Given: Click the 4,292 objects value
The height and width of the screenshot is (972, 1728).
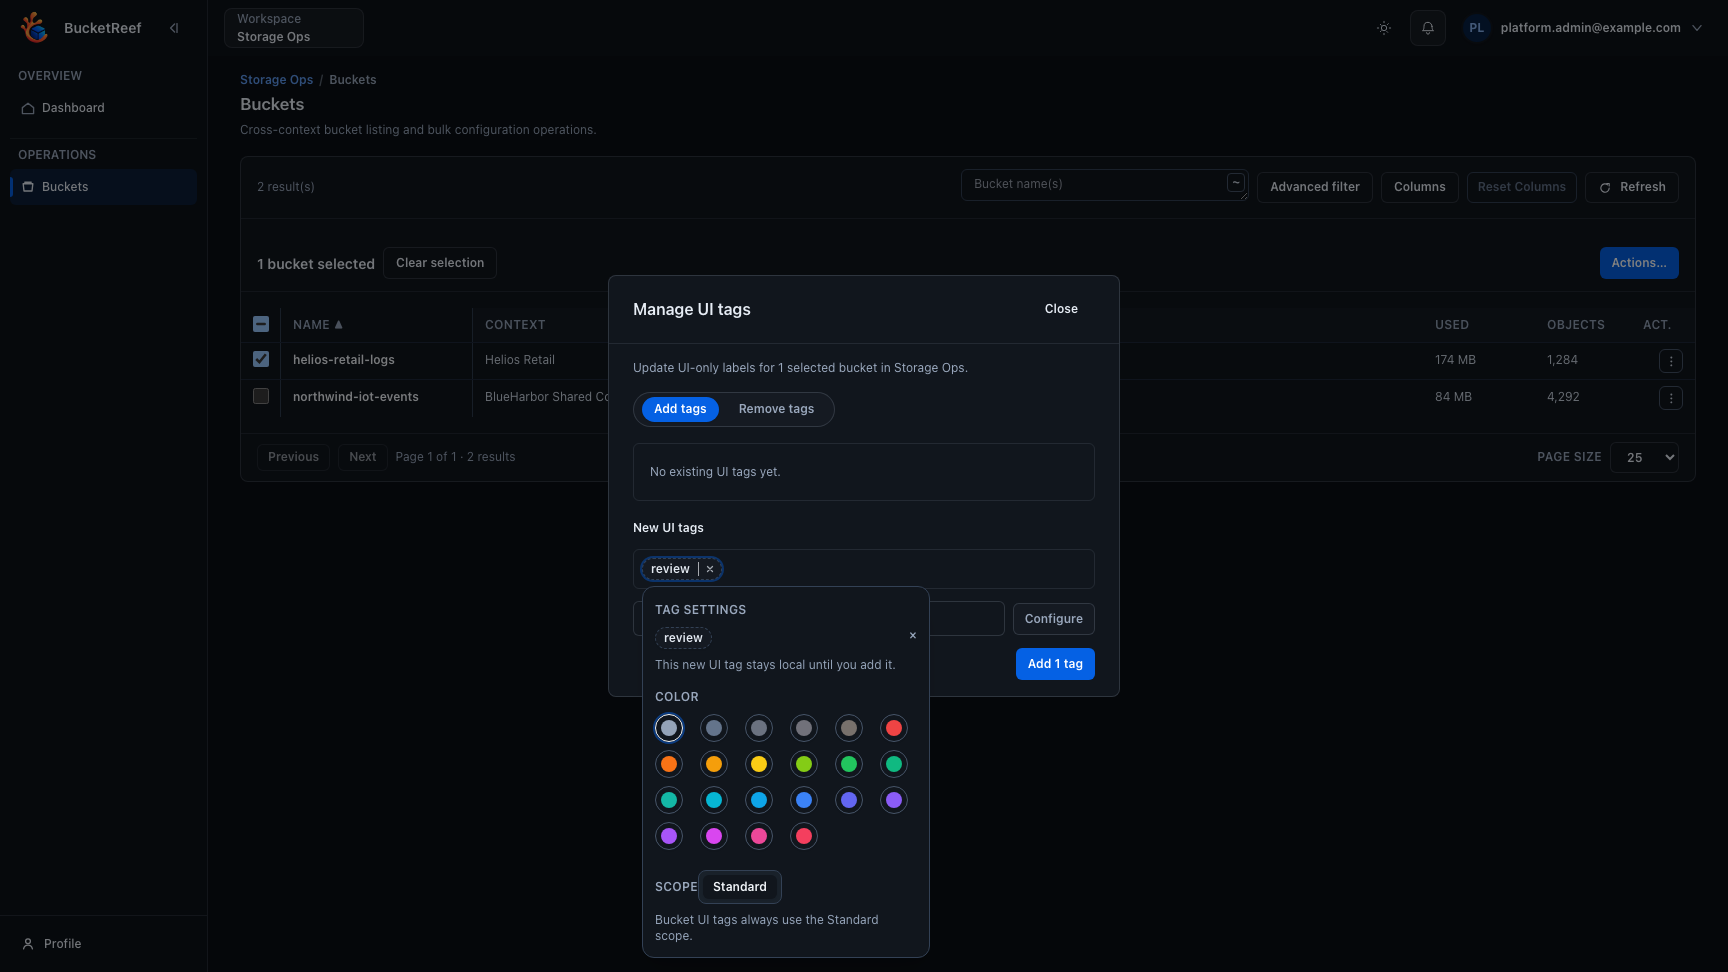Looking at the screenshot, I should tap(1563, 397).
